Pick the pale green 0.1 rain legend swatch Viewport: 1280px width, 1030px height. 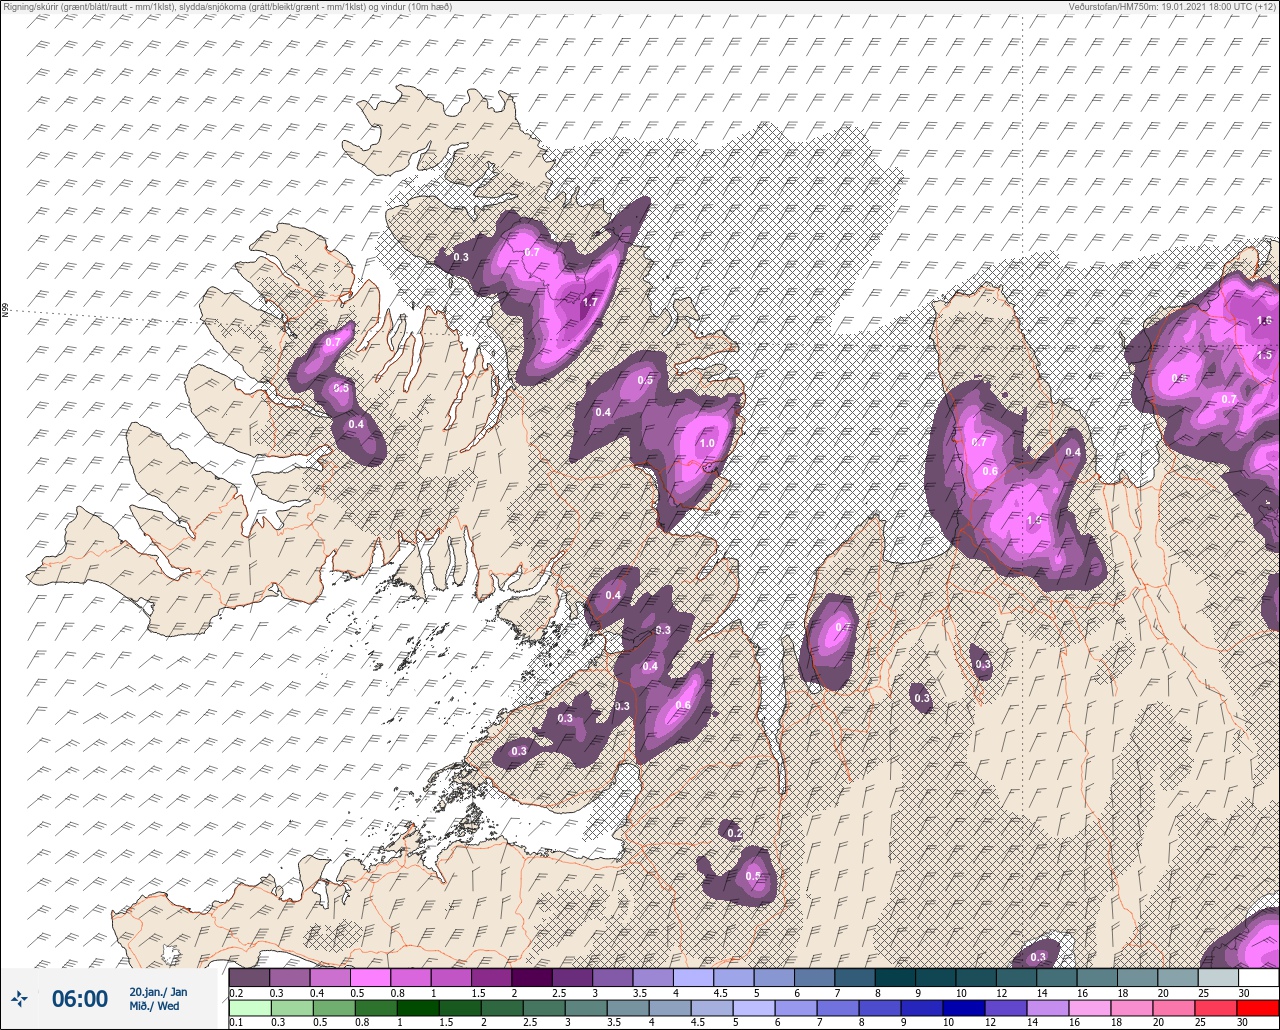[249, 1008]
